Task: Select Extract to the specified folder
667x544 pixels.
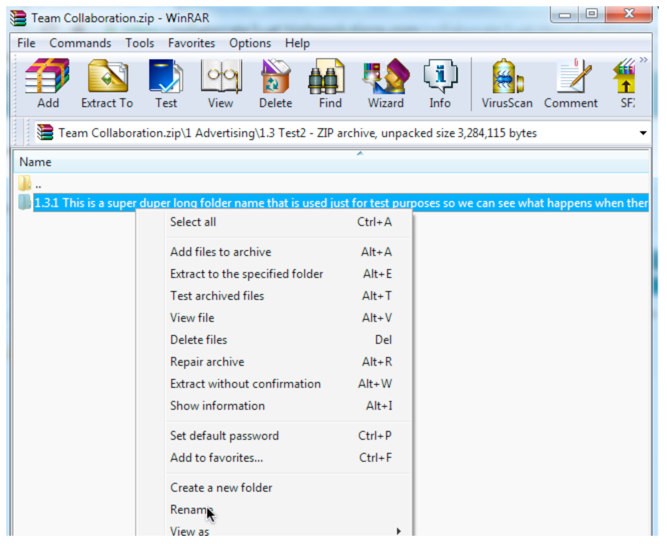Action: [x=246, y=274]
